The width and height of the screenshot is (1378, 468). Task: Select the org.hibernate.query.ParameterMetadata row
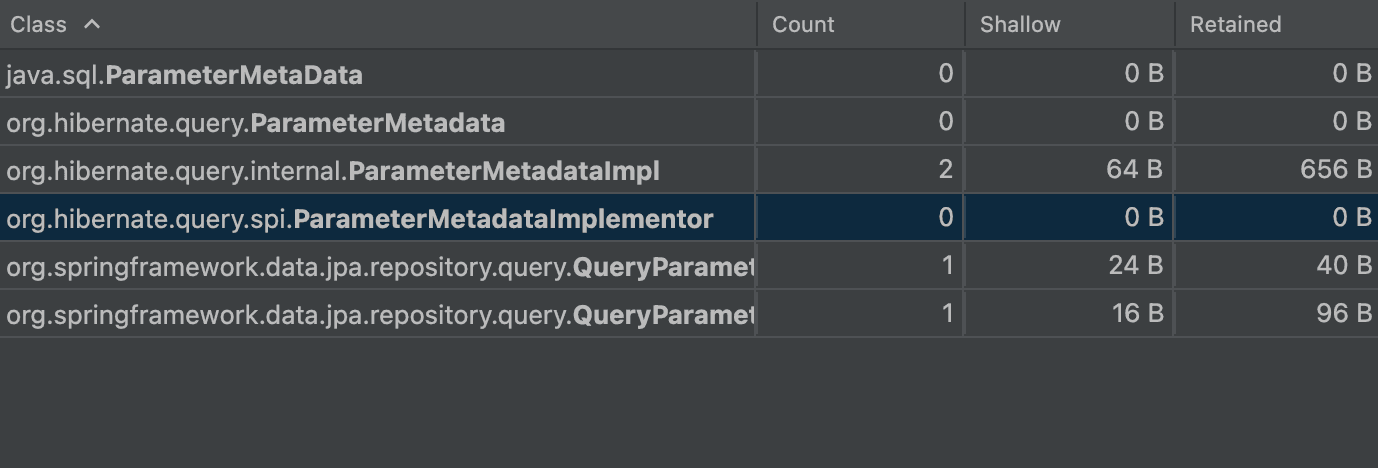(255, 123)
